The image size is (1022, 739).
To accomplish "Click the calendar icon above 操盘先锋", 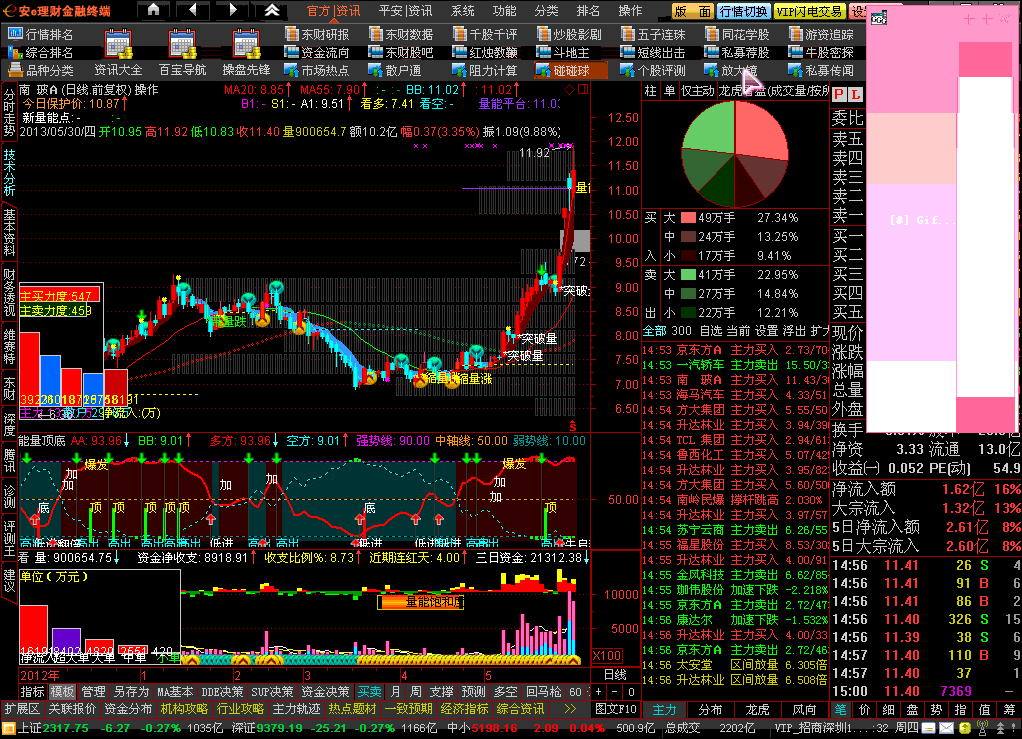I will pyautogui.click(x=246, y=44).
